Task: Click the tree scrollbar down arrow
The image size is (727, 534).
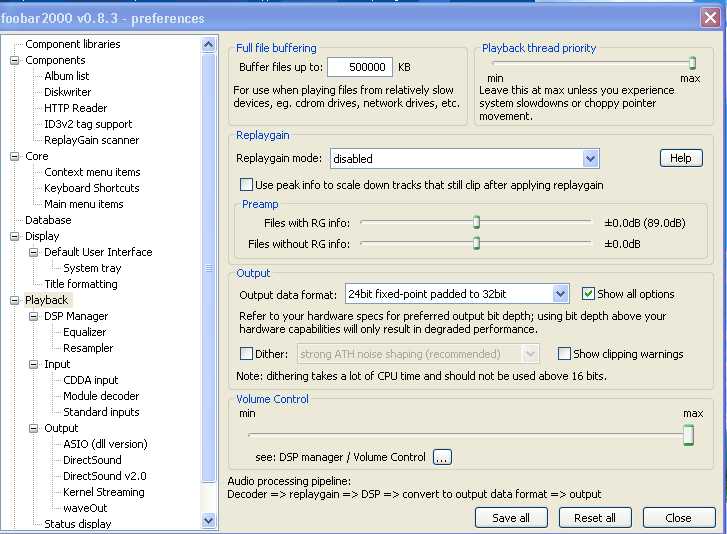Action: (209, 521)
